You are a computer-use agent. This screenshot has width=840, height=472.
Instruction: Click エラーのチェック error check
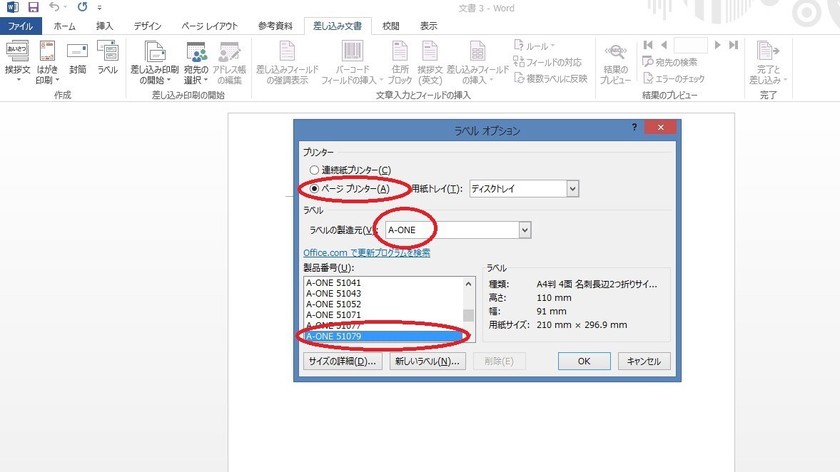673,79
